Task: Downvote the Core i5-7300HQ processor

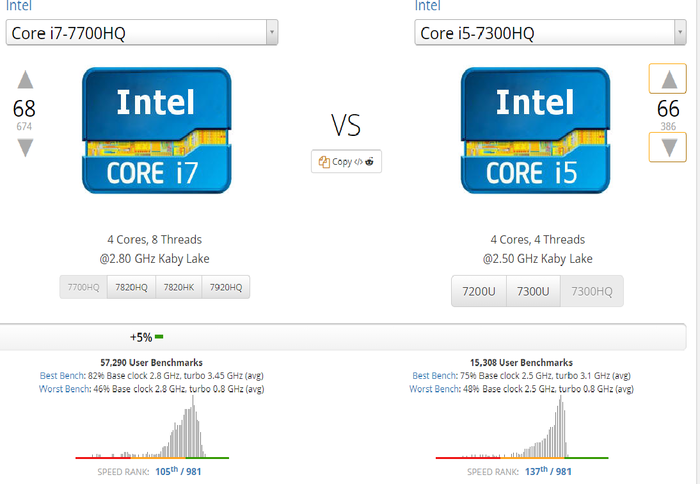Action: pyautogui.click(x=668, y=147)
